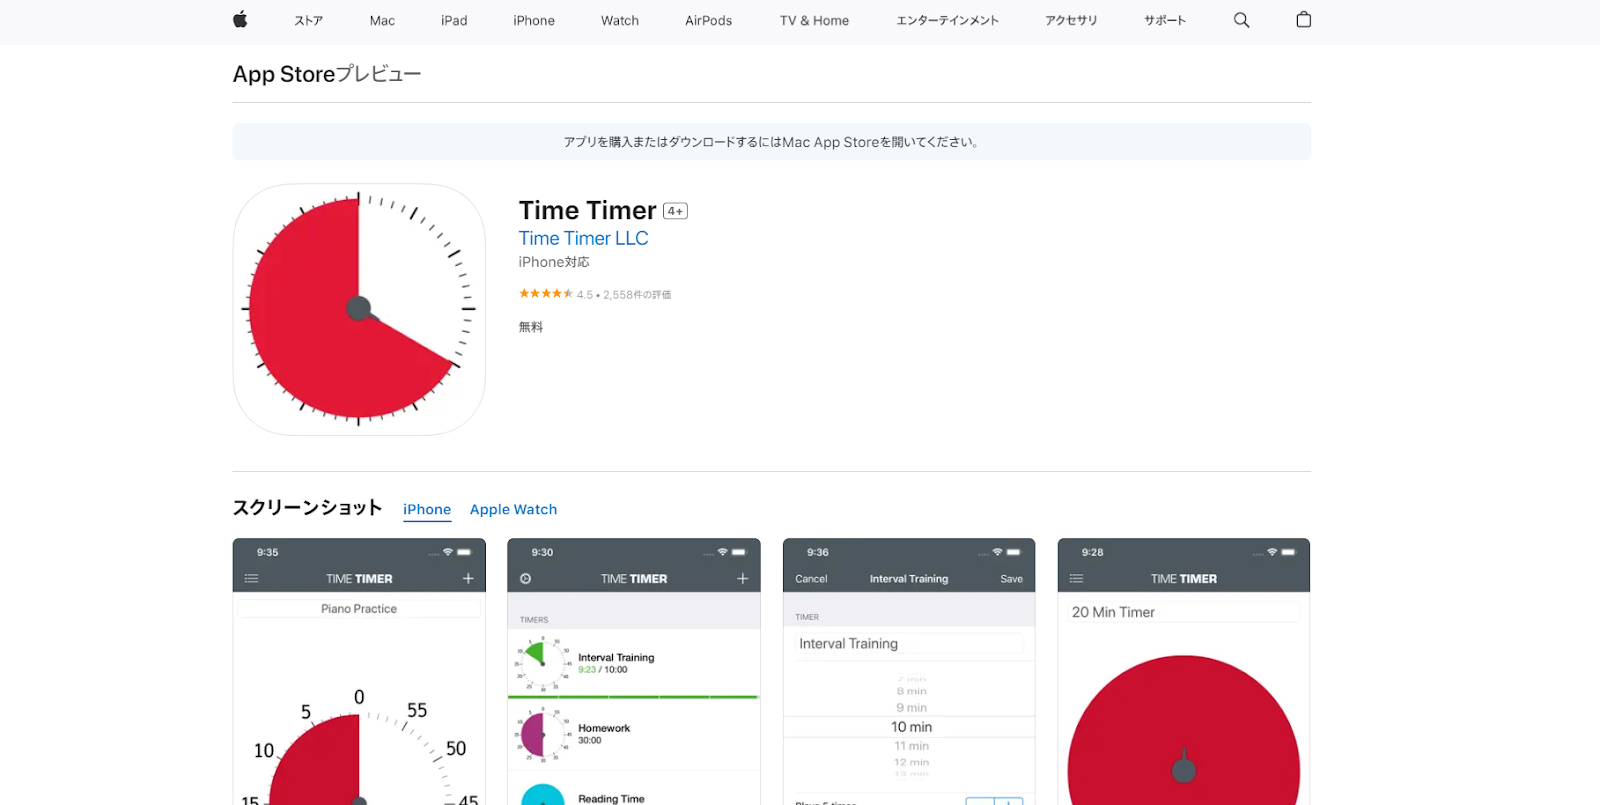
Task: Click Save in Interval Training screenshot
Action: (x=1011, y=579)
